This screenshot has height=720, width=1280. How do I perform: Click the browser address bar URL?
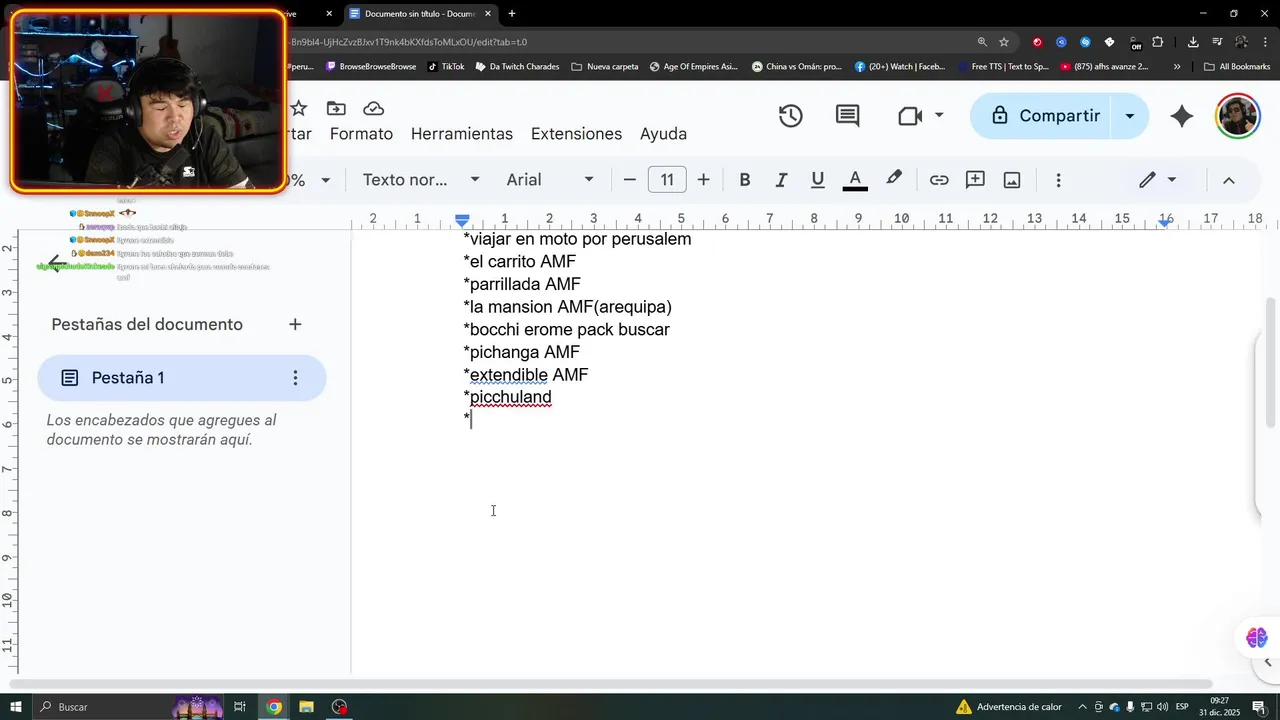coord(409,42)
